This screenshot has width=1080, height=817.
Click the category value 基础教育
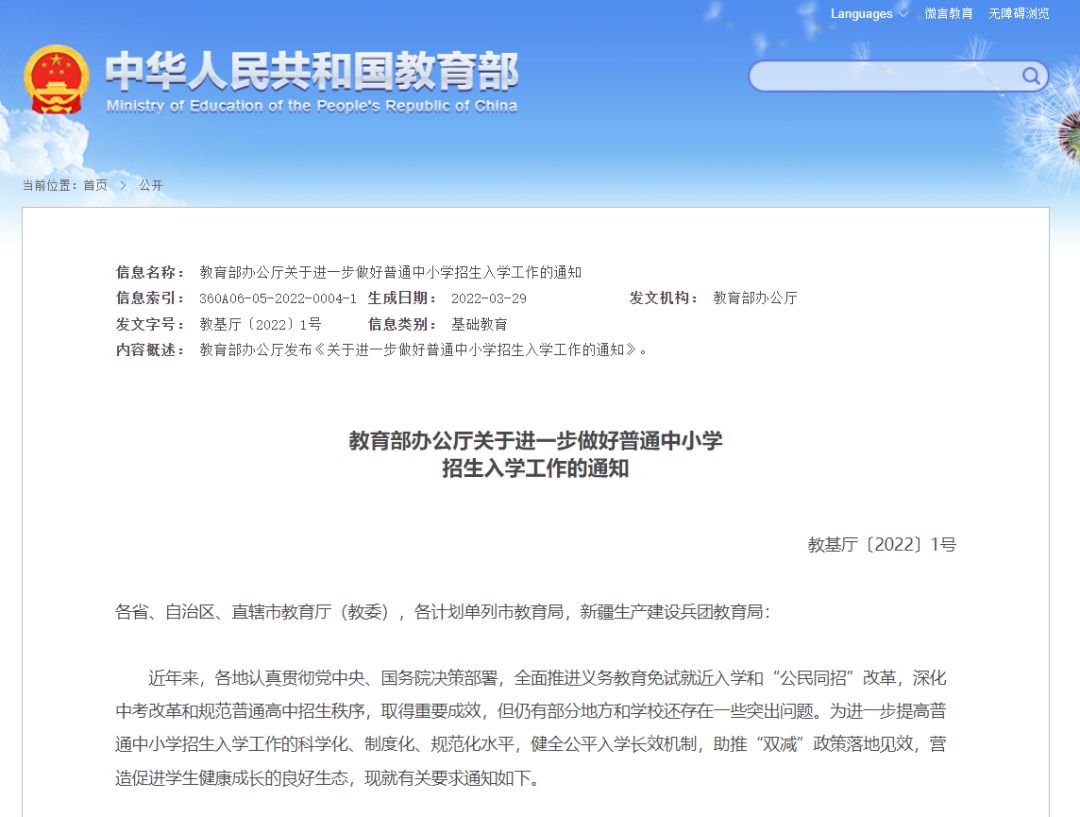pyautogui.click(x=479, y=324)
